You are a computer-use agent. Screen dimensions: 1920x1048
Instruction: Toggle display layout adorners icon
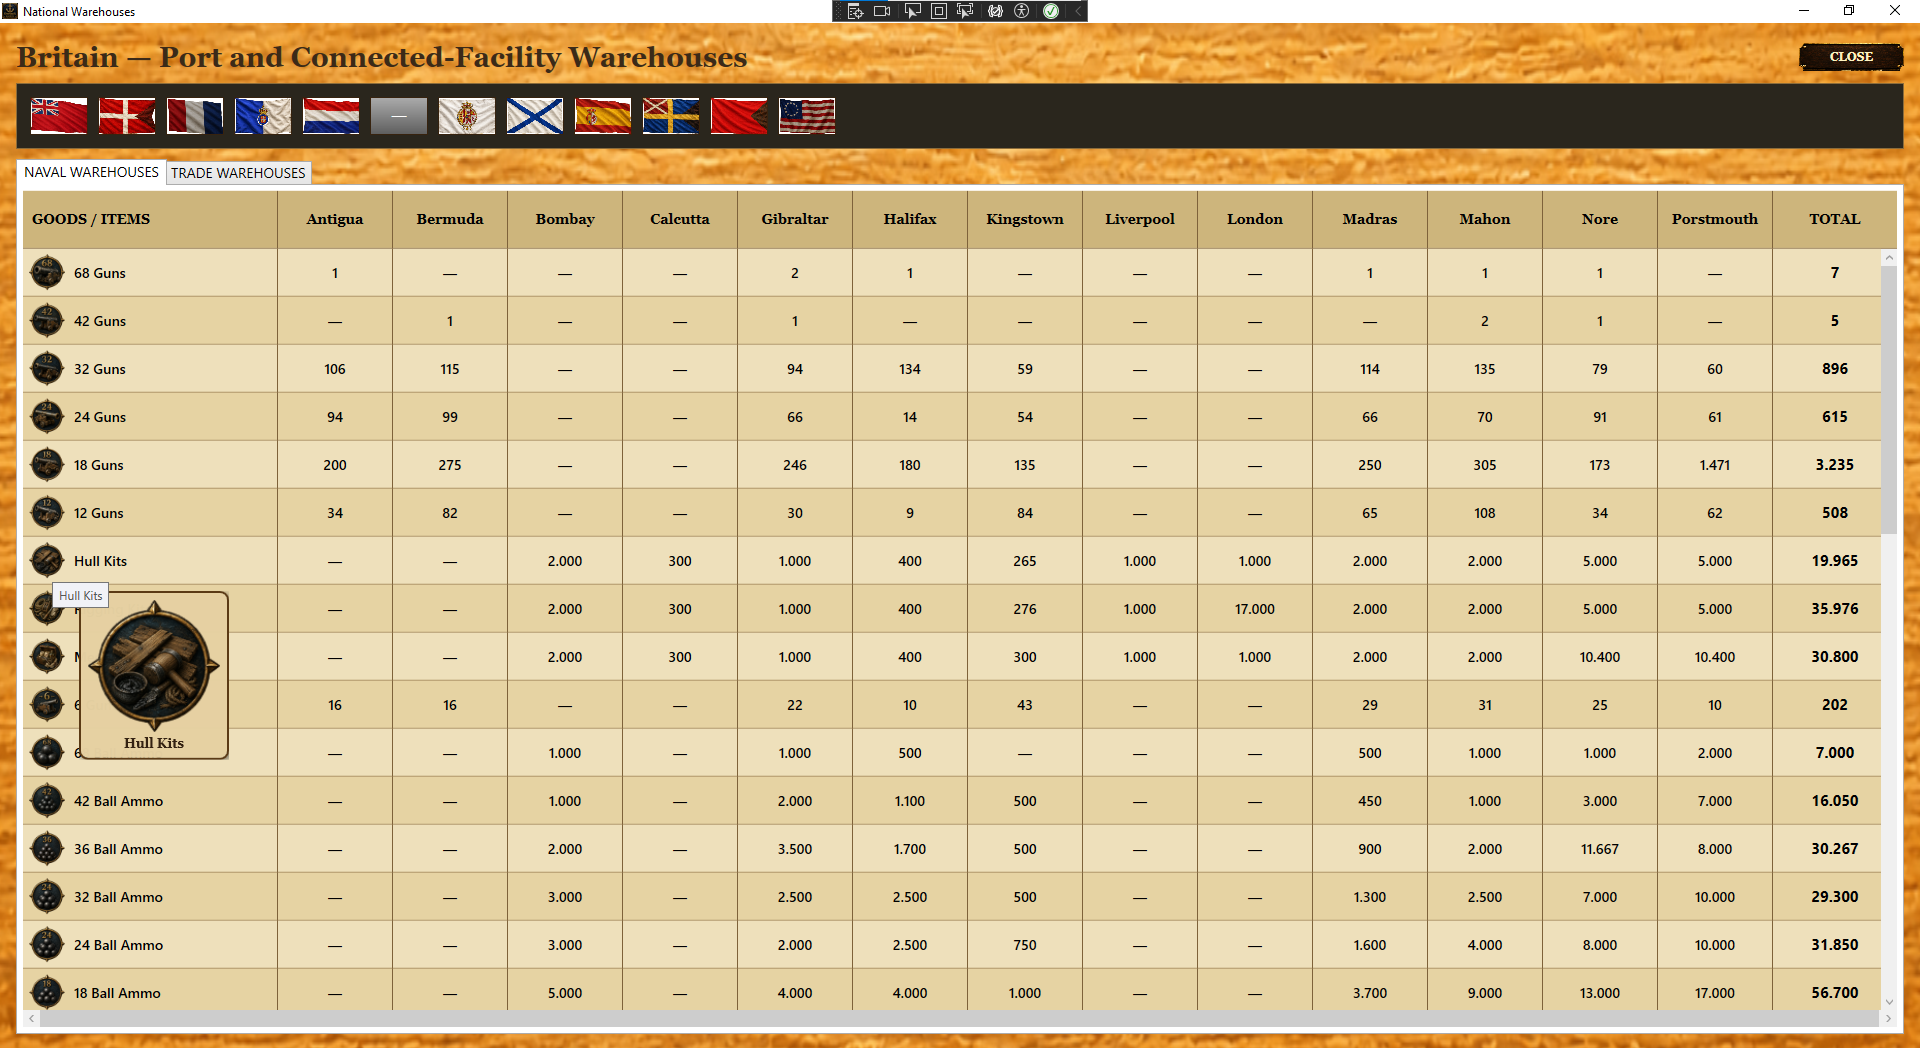pyautogui.click(x=938, y=11)
